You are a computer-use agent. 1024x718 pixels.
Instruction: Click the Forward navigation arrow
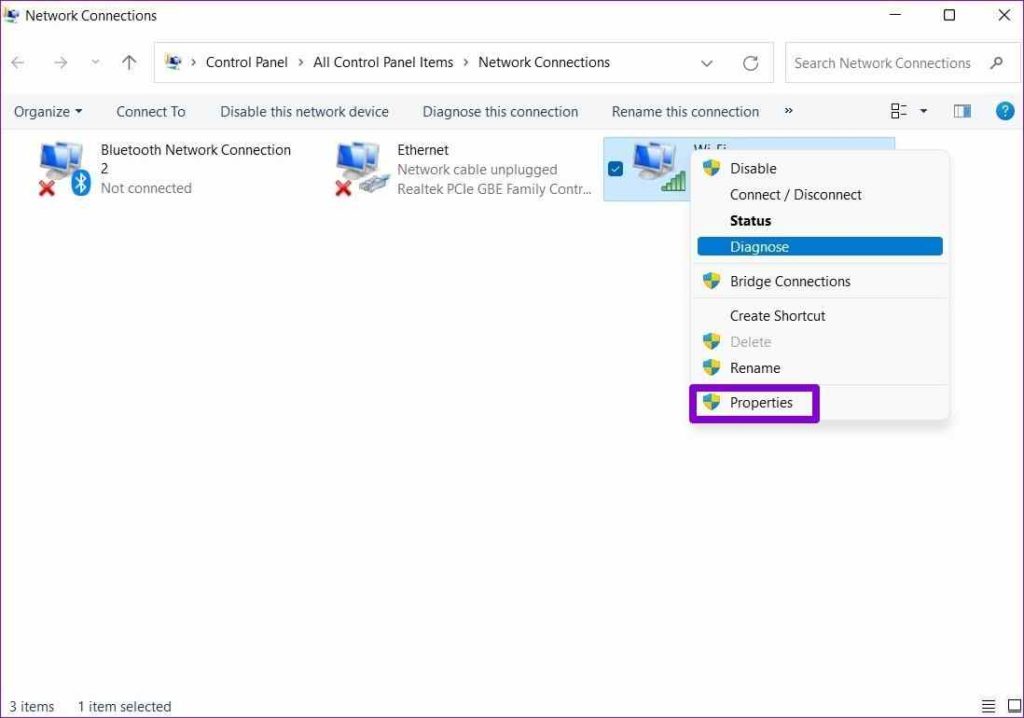[x=61, y=63]
